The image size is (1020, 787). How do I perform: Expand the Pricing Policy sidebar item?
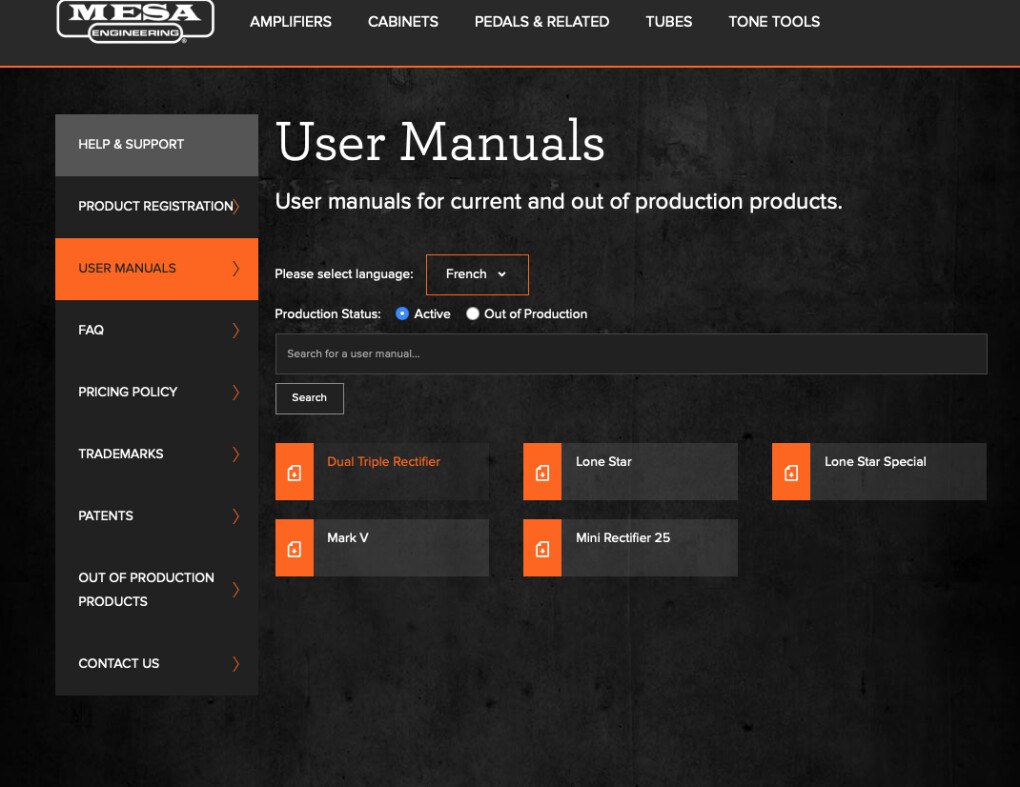click(x=156, y=392)
